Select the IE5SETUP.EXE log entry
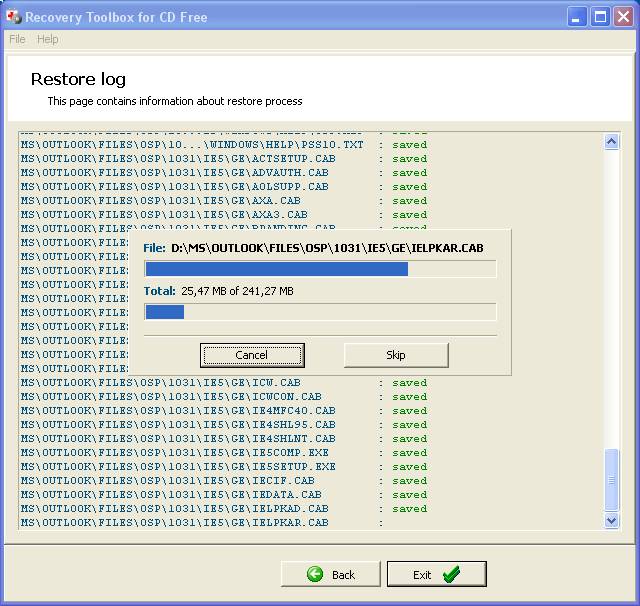Screen dimensions: 640x606 [178, 467]
